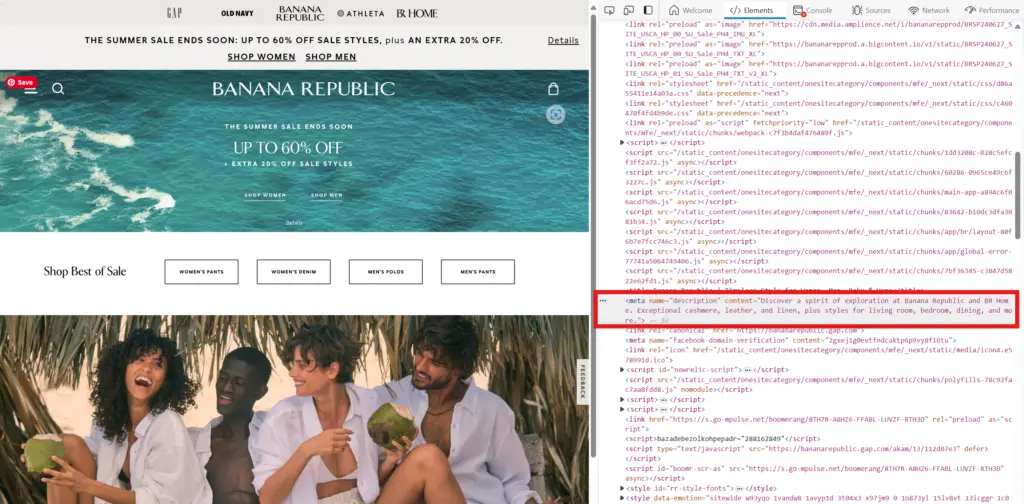Open the Welcome tab in DevTools
This screenshot has width=1024, height=504.
tap(690, 10)
